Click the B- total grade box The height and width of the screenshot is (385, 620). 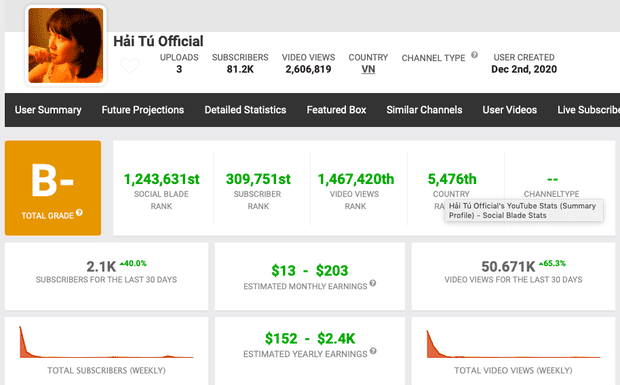pyautogui.click(x=53, y=188)
